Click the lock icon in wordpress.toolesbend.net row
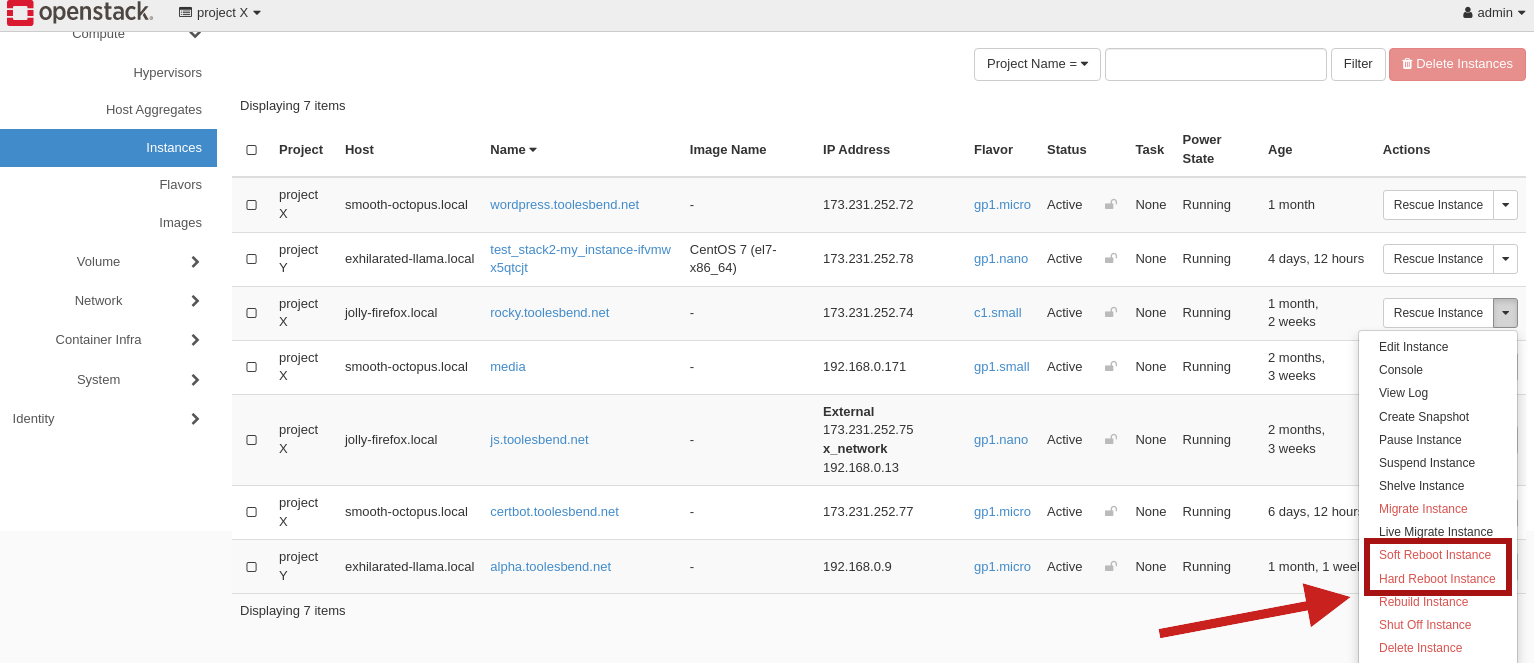Screen dimensions: 1534x663 point(1110,205)
